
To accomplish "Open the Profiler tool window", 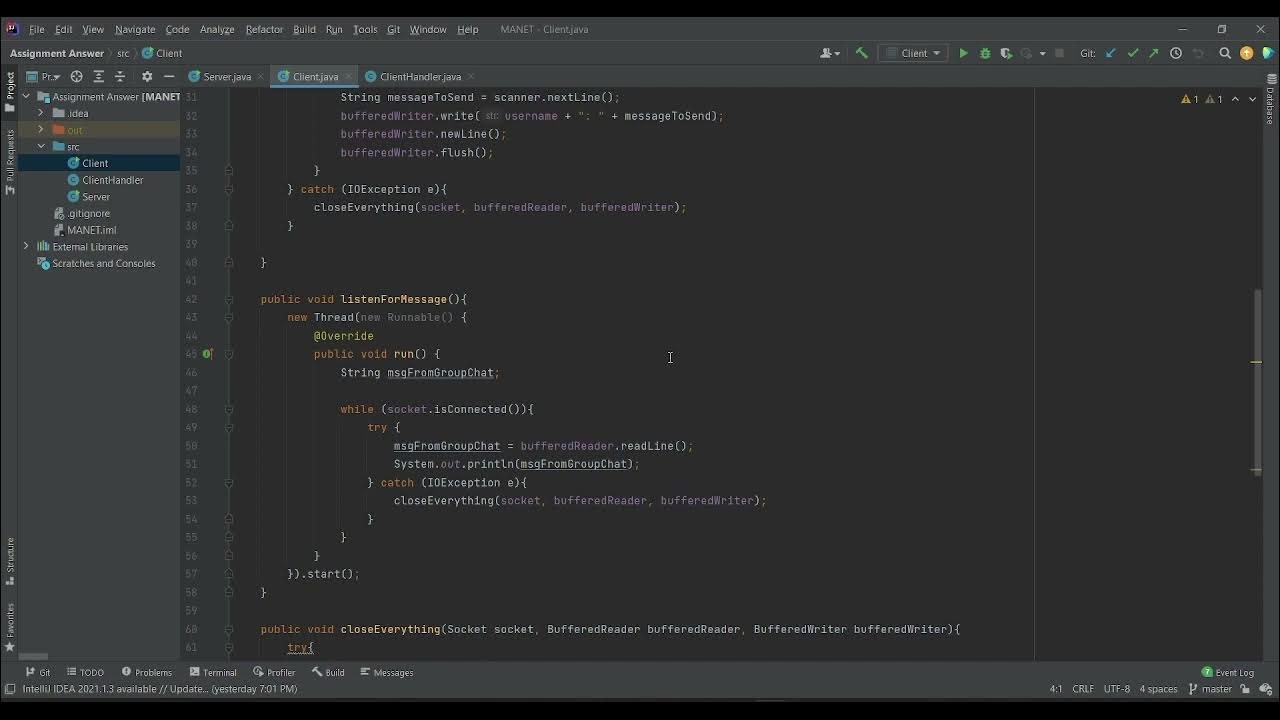I will click(274, 672).
